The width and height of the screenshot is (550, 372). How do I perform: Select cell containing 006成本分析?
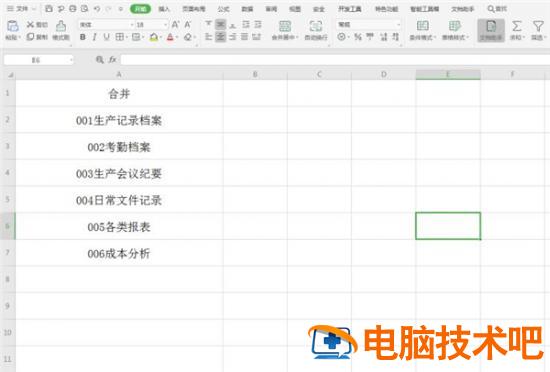(x=119, y=253)
